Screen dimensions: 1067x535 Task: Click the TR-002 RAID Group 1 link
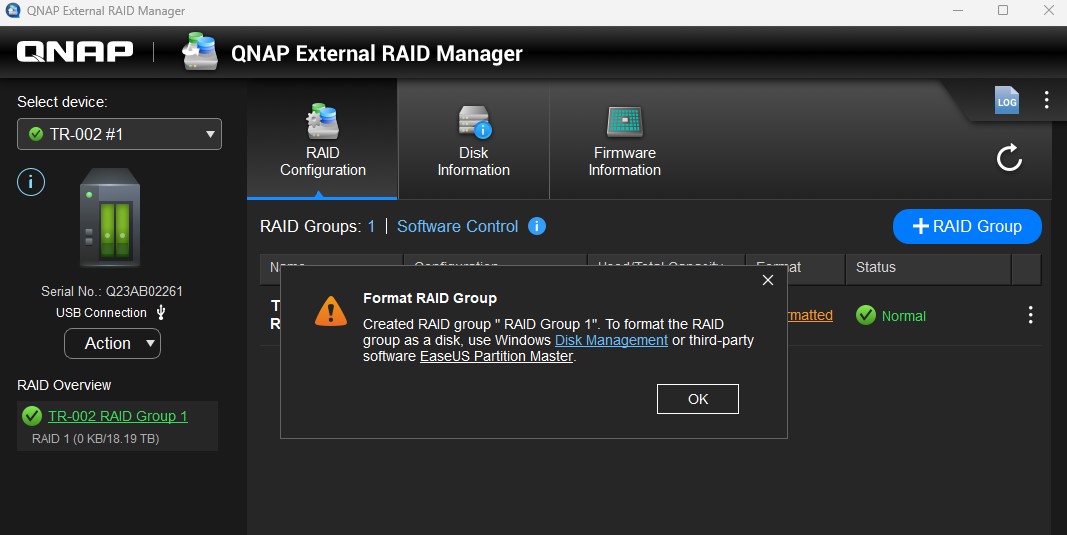click(x=117, y=416)
